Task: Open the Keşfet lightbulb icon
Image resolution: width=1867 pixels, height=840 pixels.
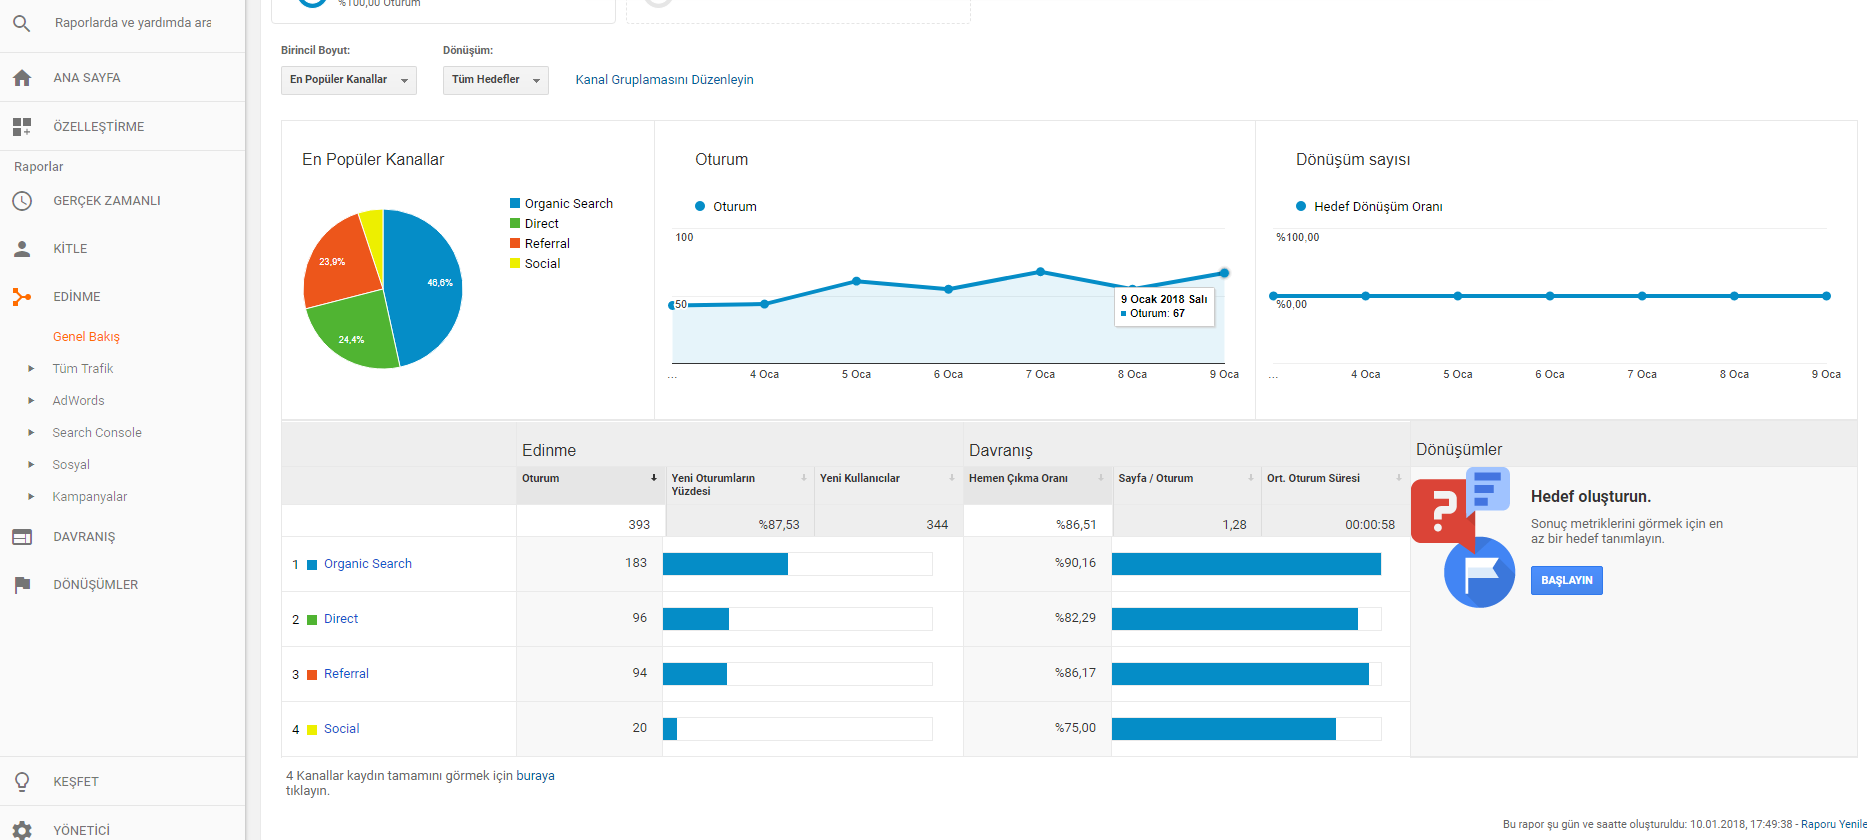Action: coord(22,782)
